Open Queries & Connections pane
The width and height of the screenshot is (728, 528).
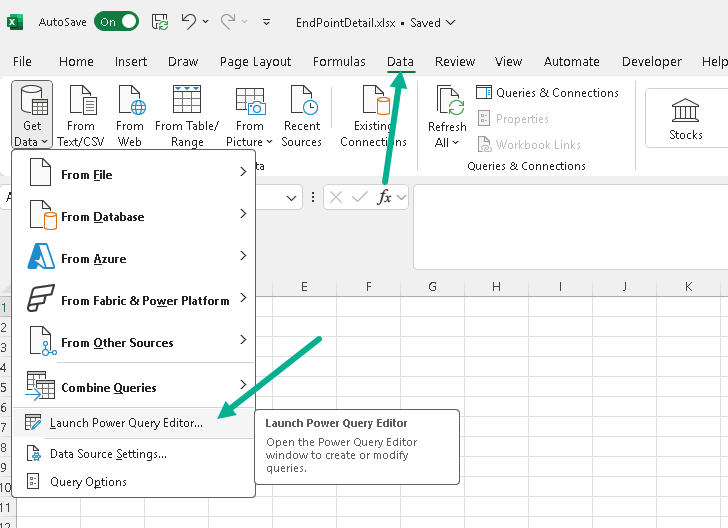click(x=547, y=93)
